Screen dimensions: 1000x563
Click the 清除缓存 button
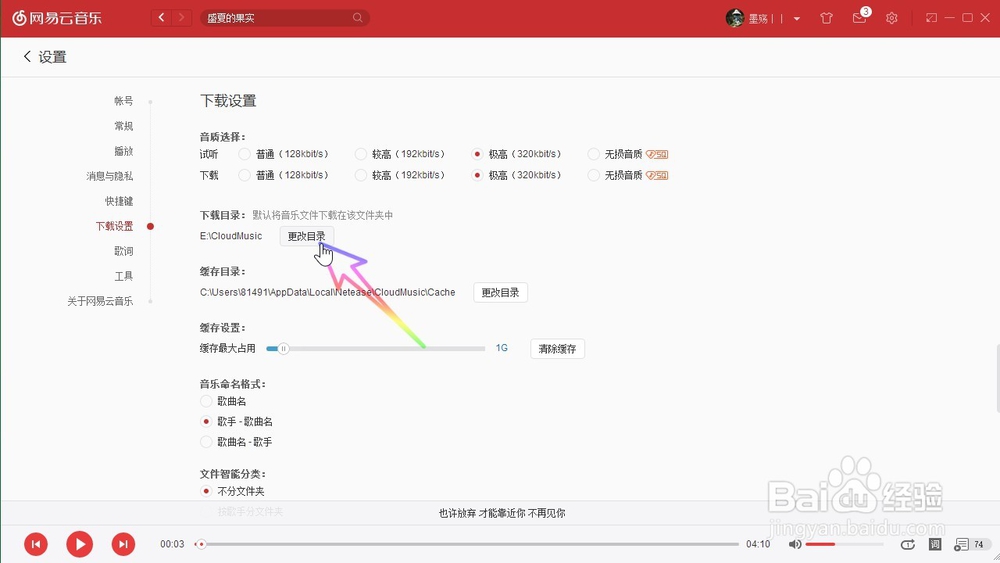(557, 349)
